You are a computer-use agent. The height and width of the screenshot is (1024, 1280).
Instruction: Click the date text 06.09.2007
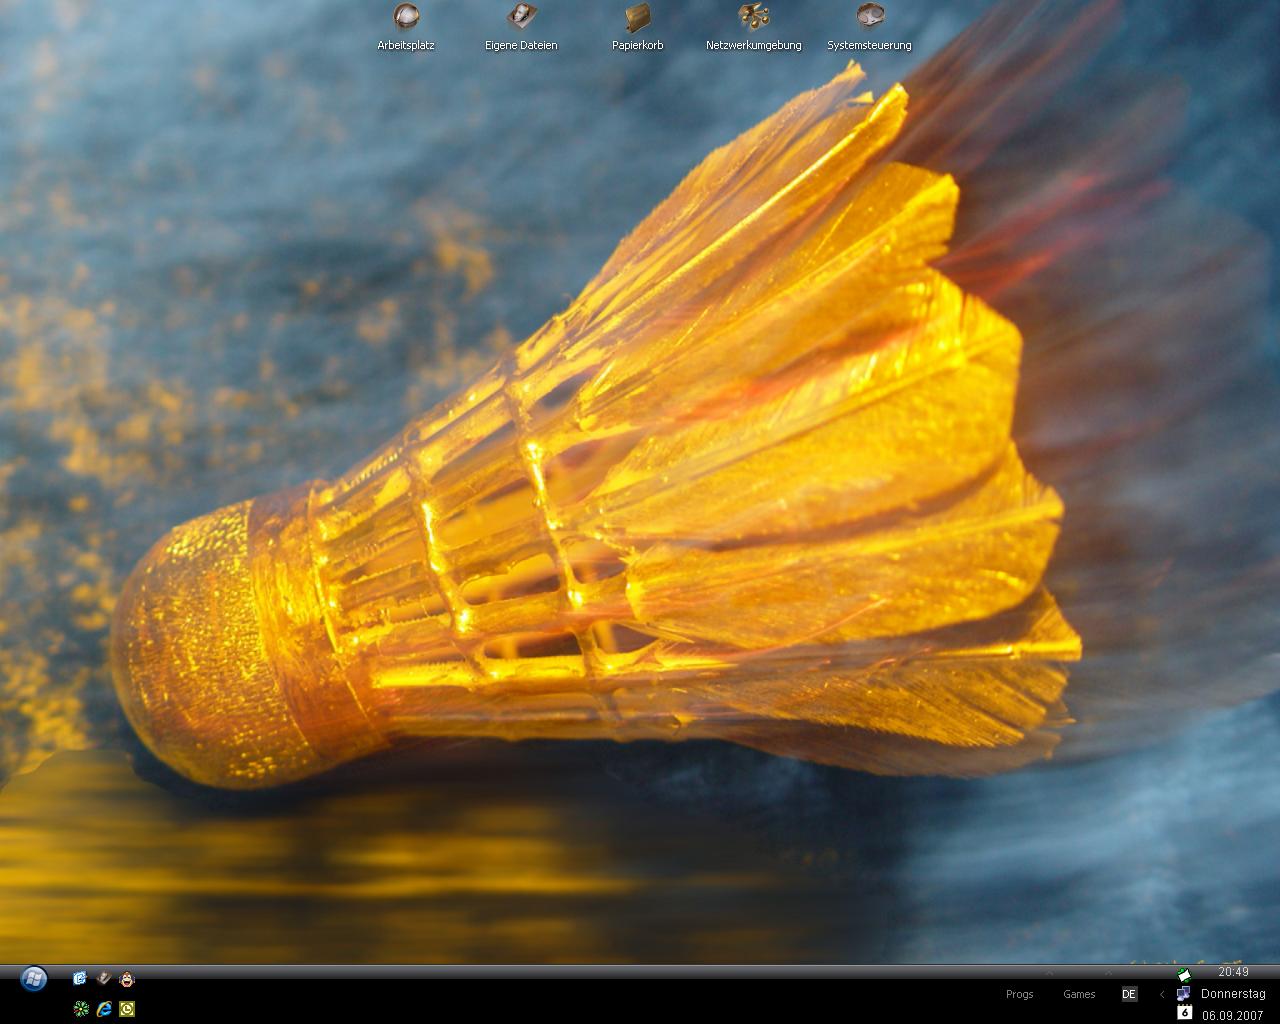click(x=1233, y=1015)
